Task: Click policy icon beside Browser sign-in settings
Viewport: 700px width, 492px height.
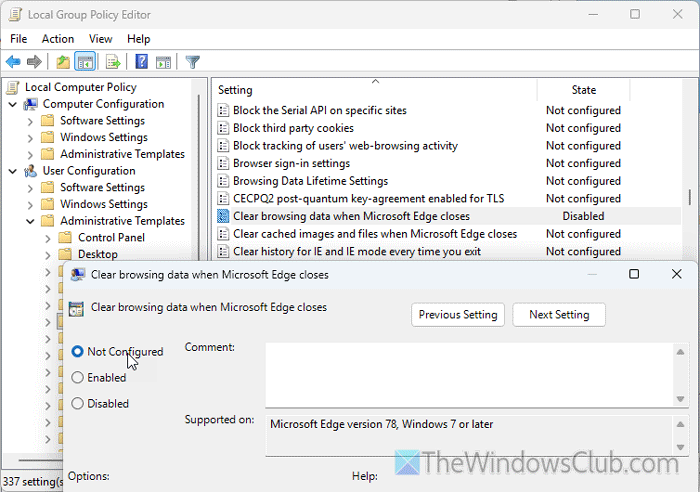Action: [223, 163]
